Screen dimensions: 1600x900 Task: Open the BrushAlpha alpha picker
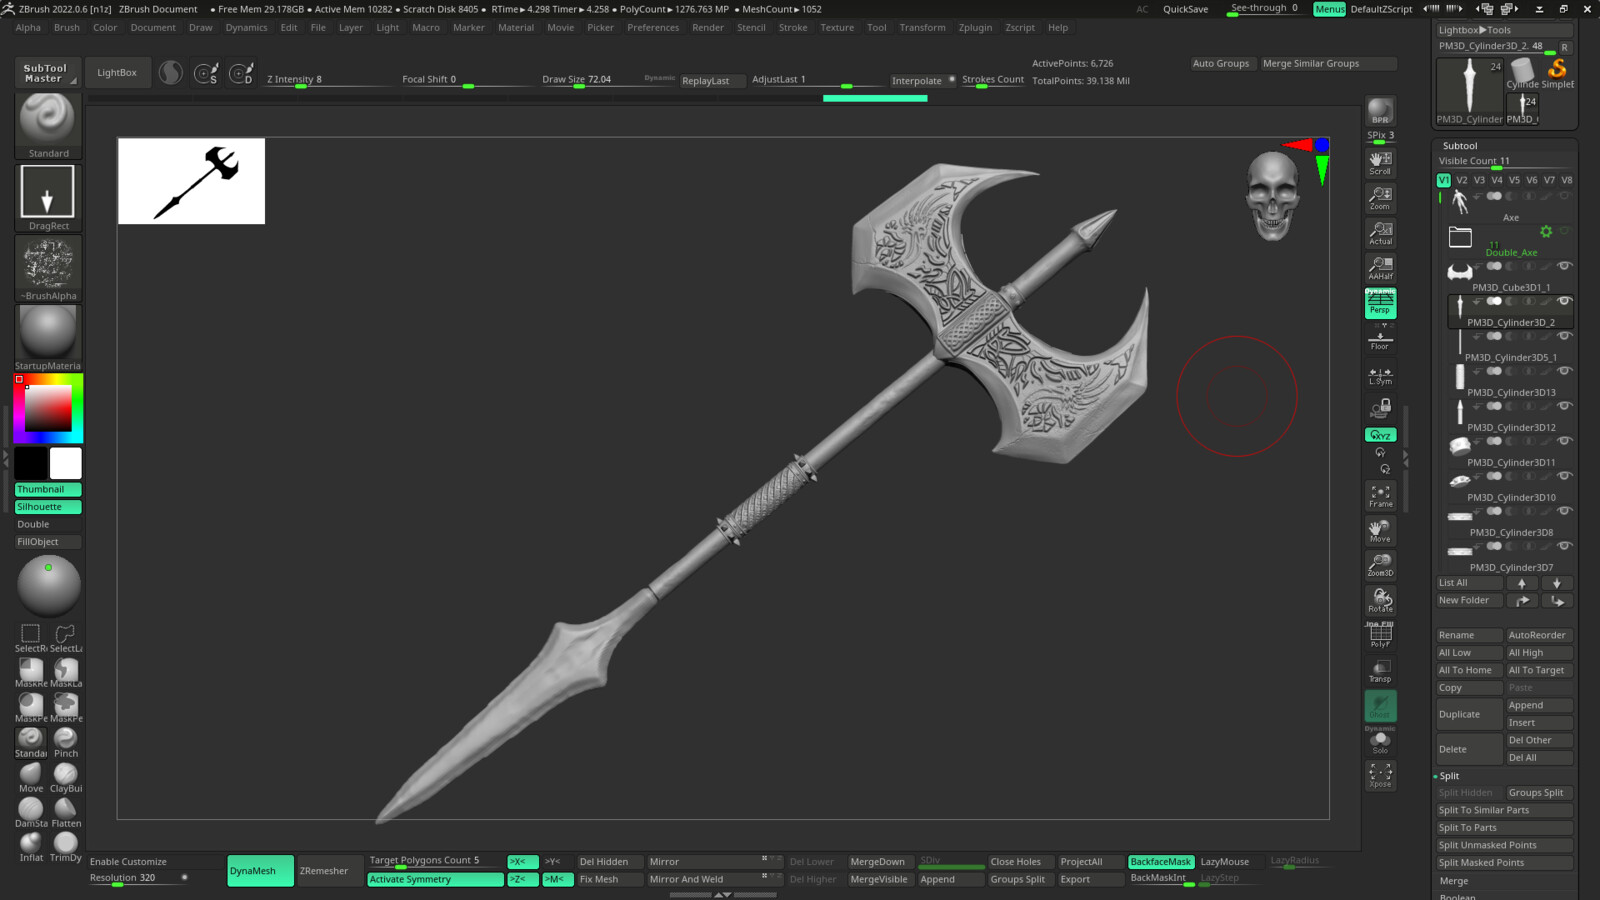48,268
